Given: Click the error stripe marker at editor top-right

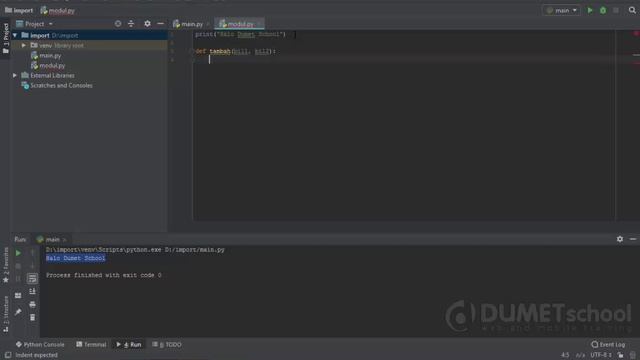Looking at the screenshot, I should (x=636, y=33).
